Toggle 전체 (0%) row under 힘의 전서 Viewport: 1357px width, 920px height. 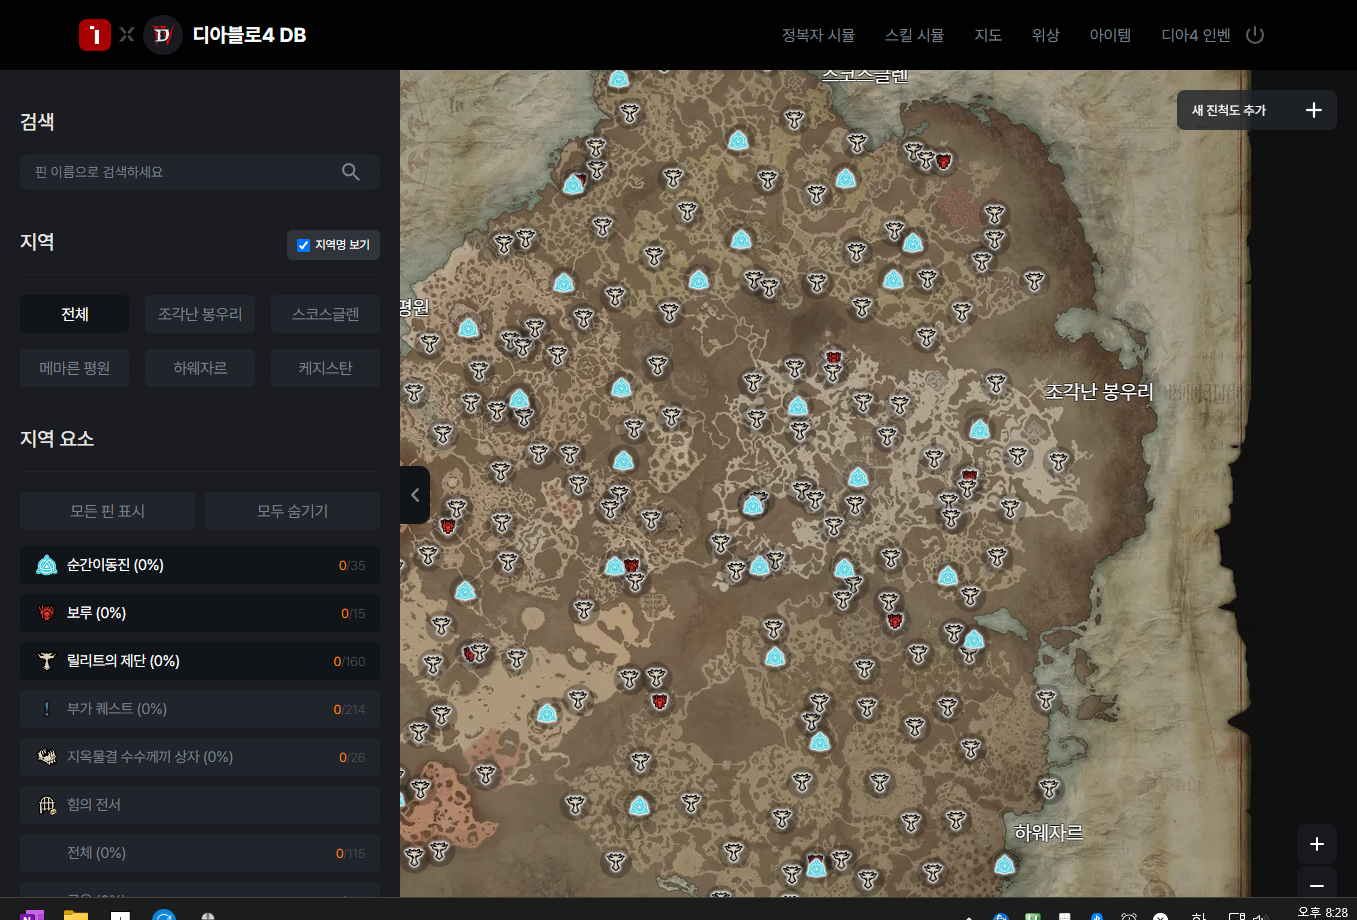[200, 853]
